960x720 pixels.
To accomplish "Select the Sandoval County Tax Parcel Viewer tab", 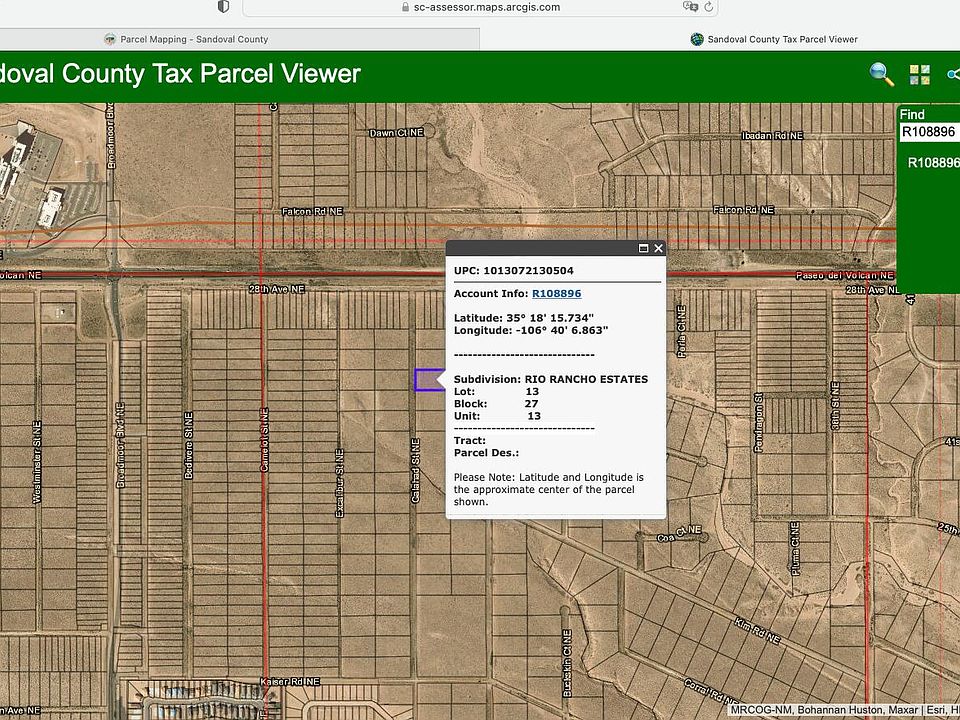I will point(774,39).
